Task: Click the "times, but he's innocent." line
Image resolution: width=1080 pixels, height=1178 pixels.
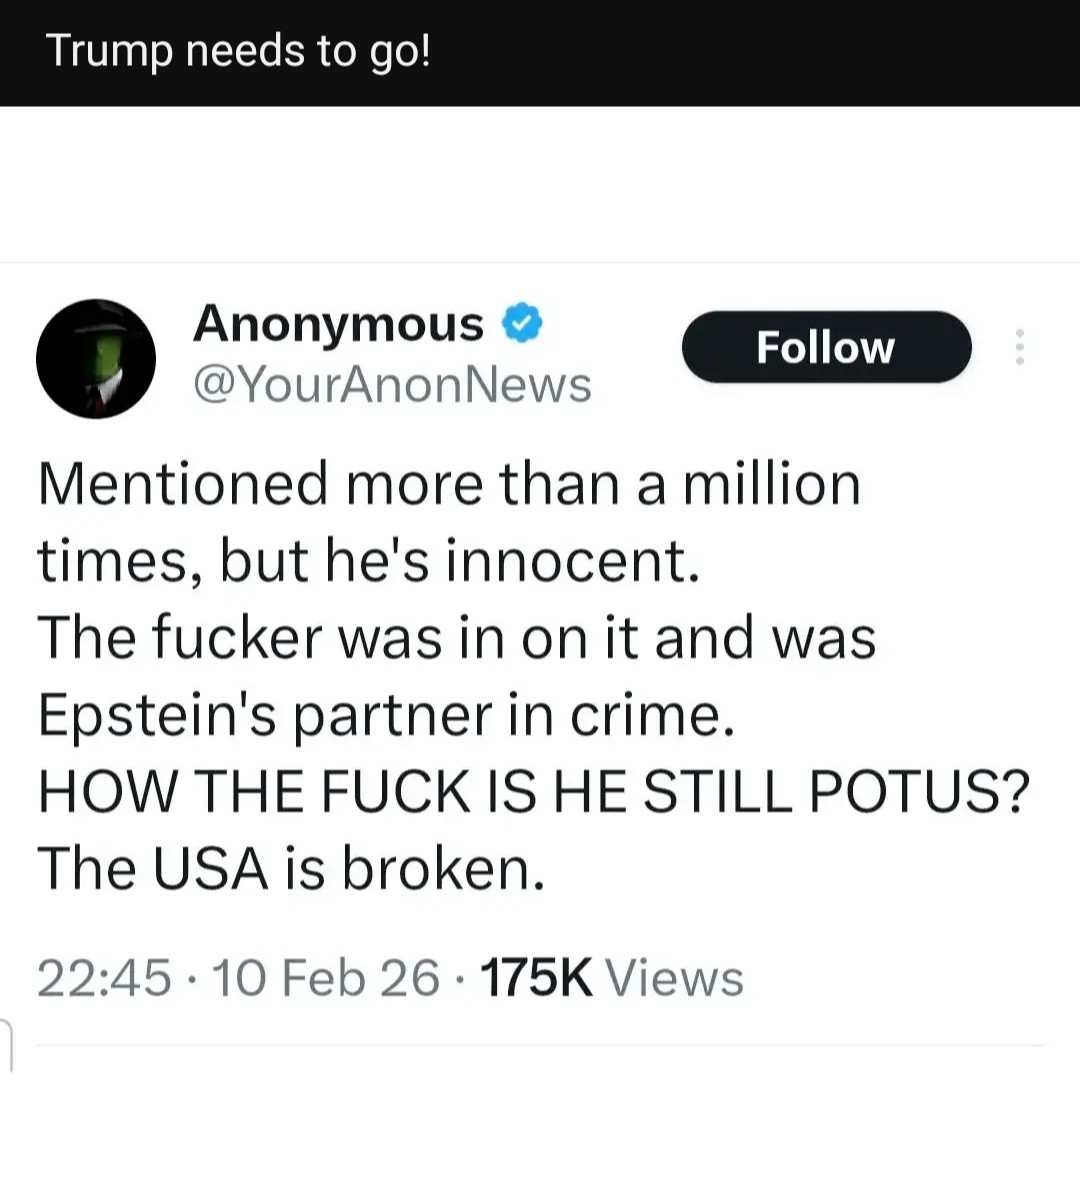Action: pyautogui.click(x=368, y=560)
